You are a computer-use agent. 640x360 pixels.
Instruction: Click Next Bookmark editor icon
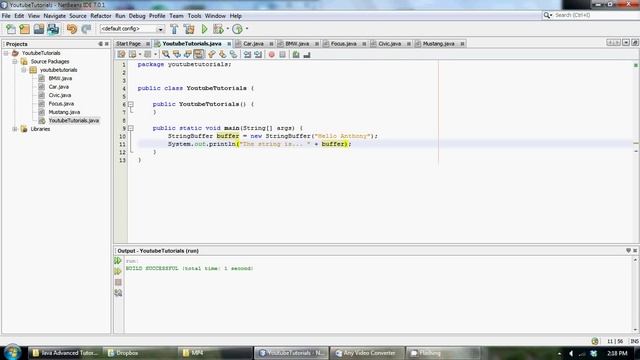[x=222, y=54]
